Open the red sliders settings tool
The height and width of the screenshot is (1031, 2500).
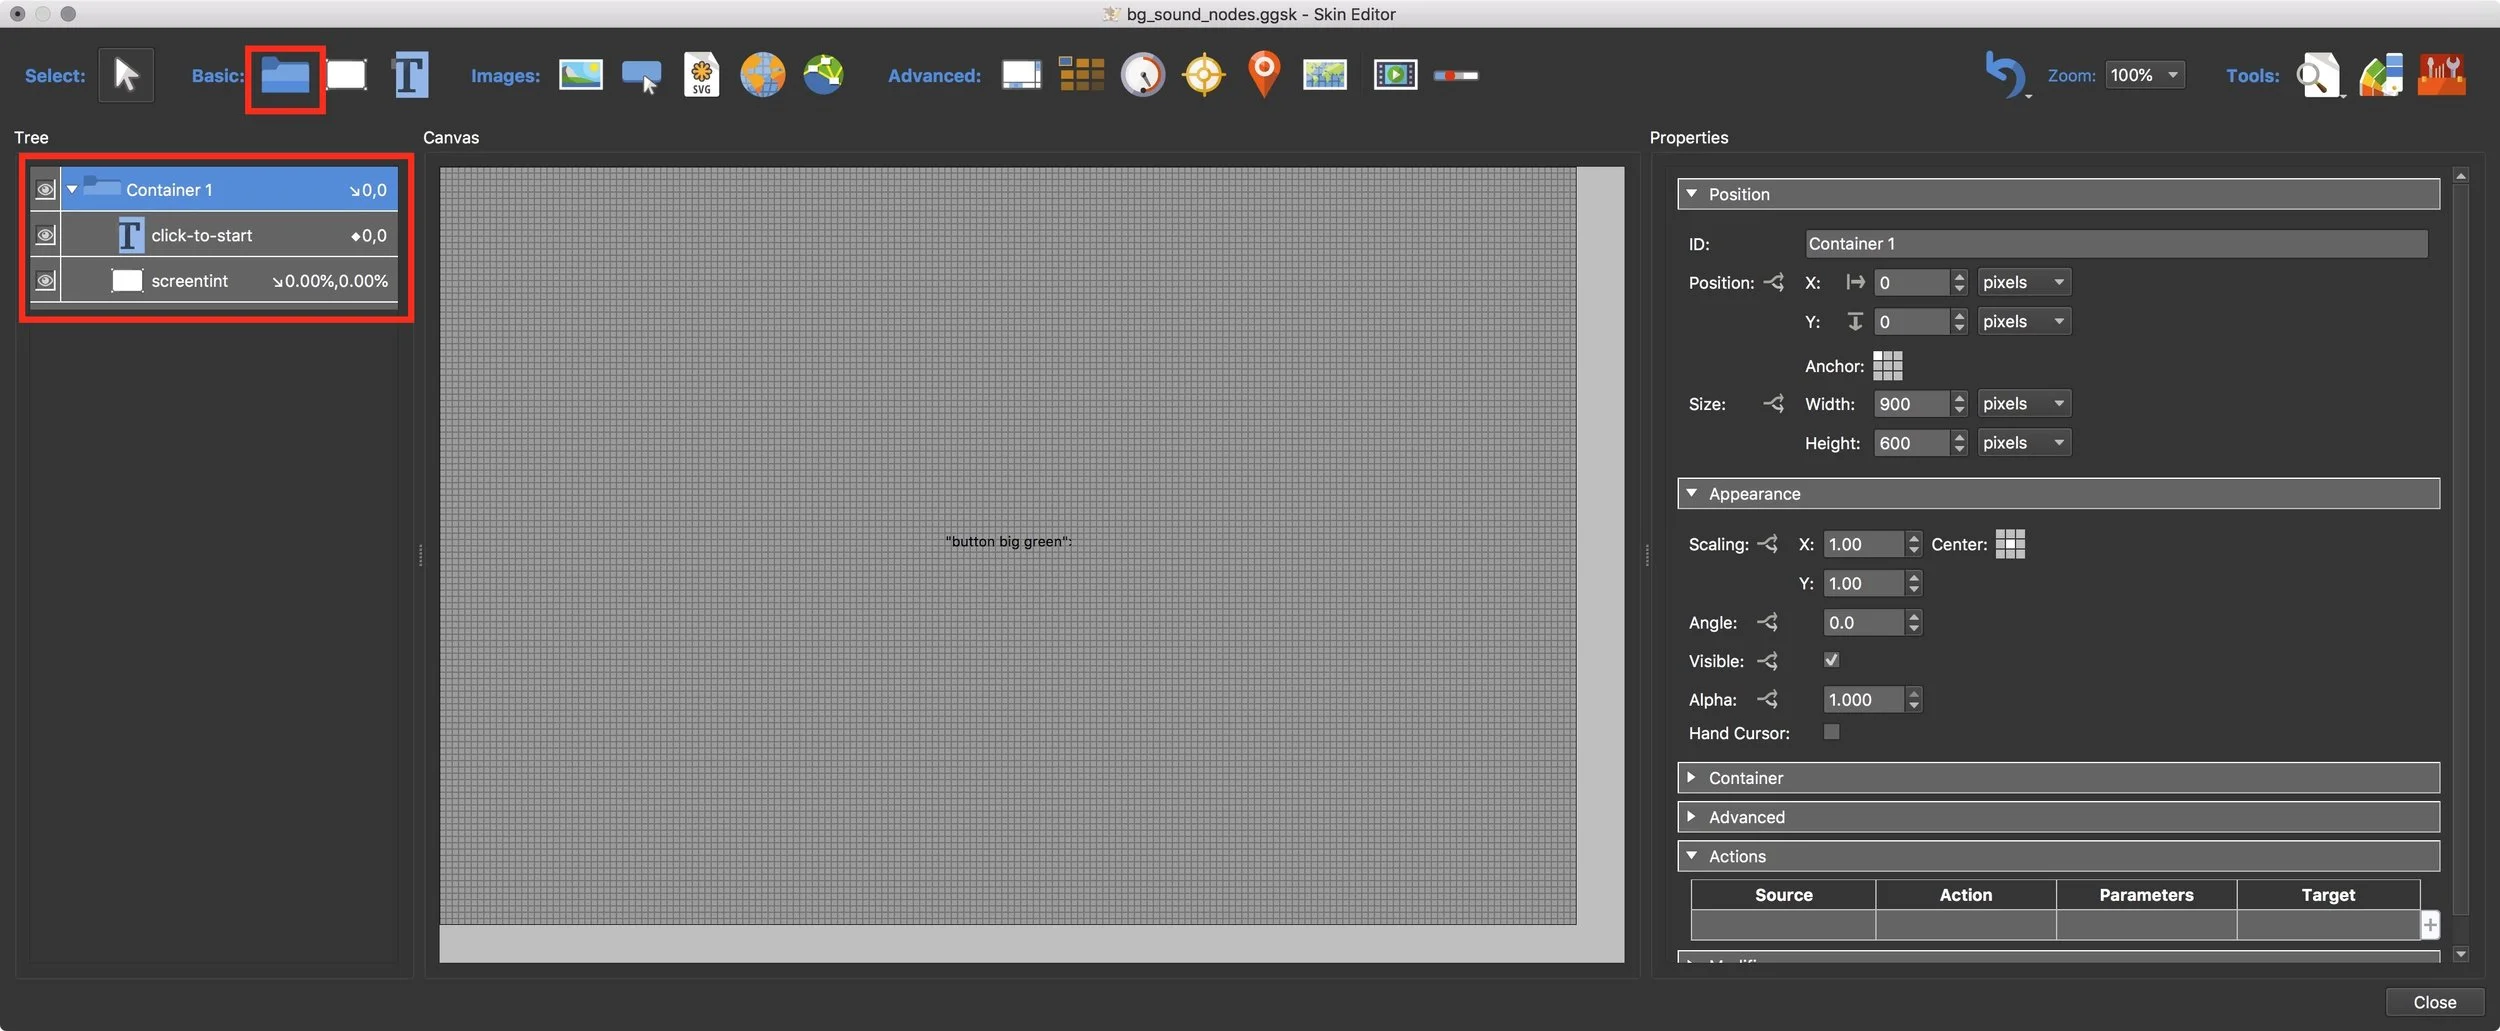[x=2441, y=75]
